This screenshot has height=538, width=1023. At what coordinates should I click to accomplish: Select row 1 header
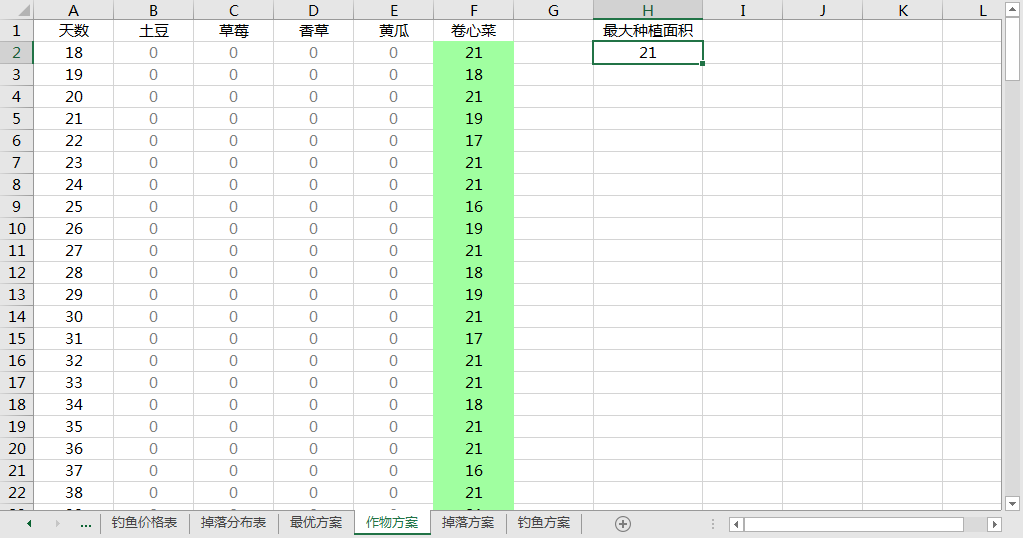(x=16, y=31)
